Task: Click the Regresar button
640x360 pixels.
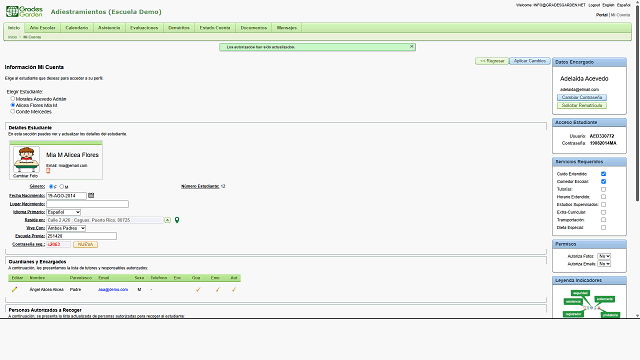Action: click(492, 61)
